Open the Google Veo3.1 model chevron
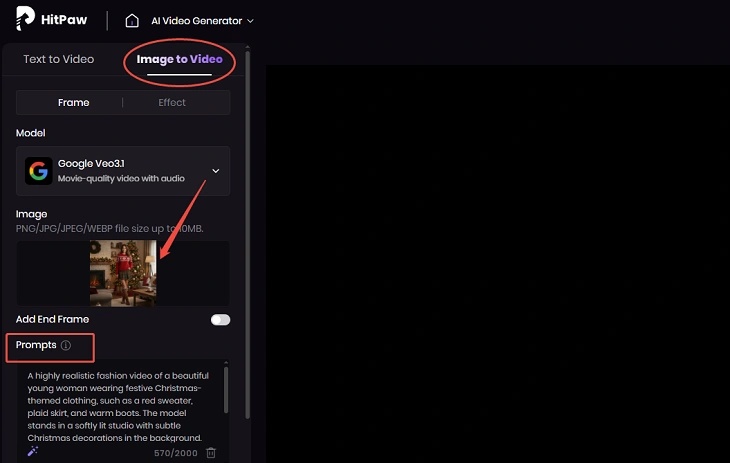The image size is (730, 463). 216,171
